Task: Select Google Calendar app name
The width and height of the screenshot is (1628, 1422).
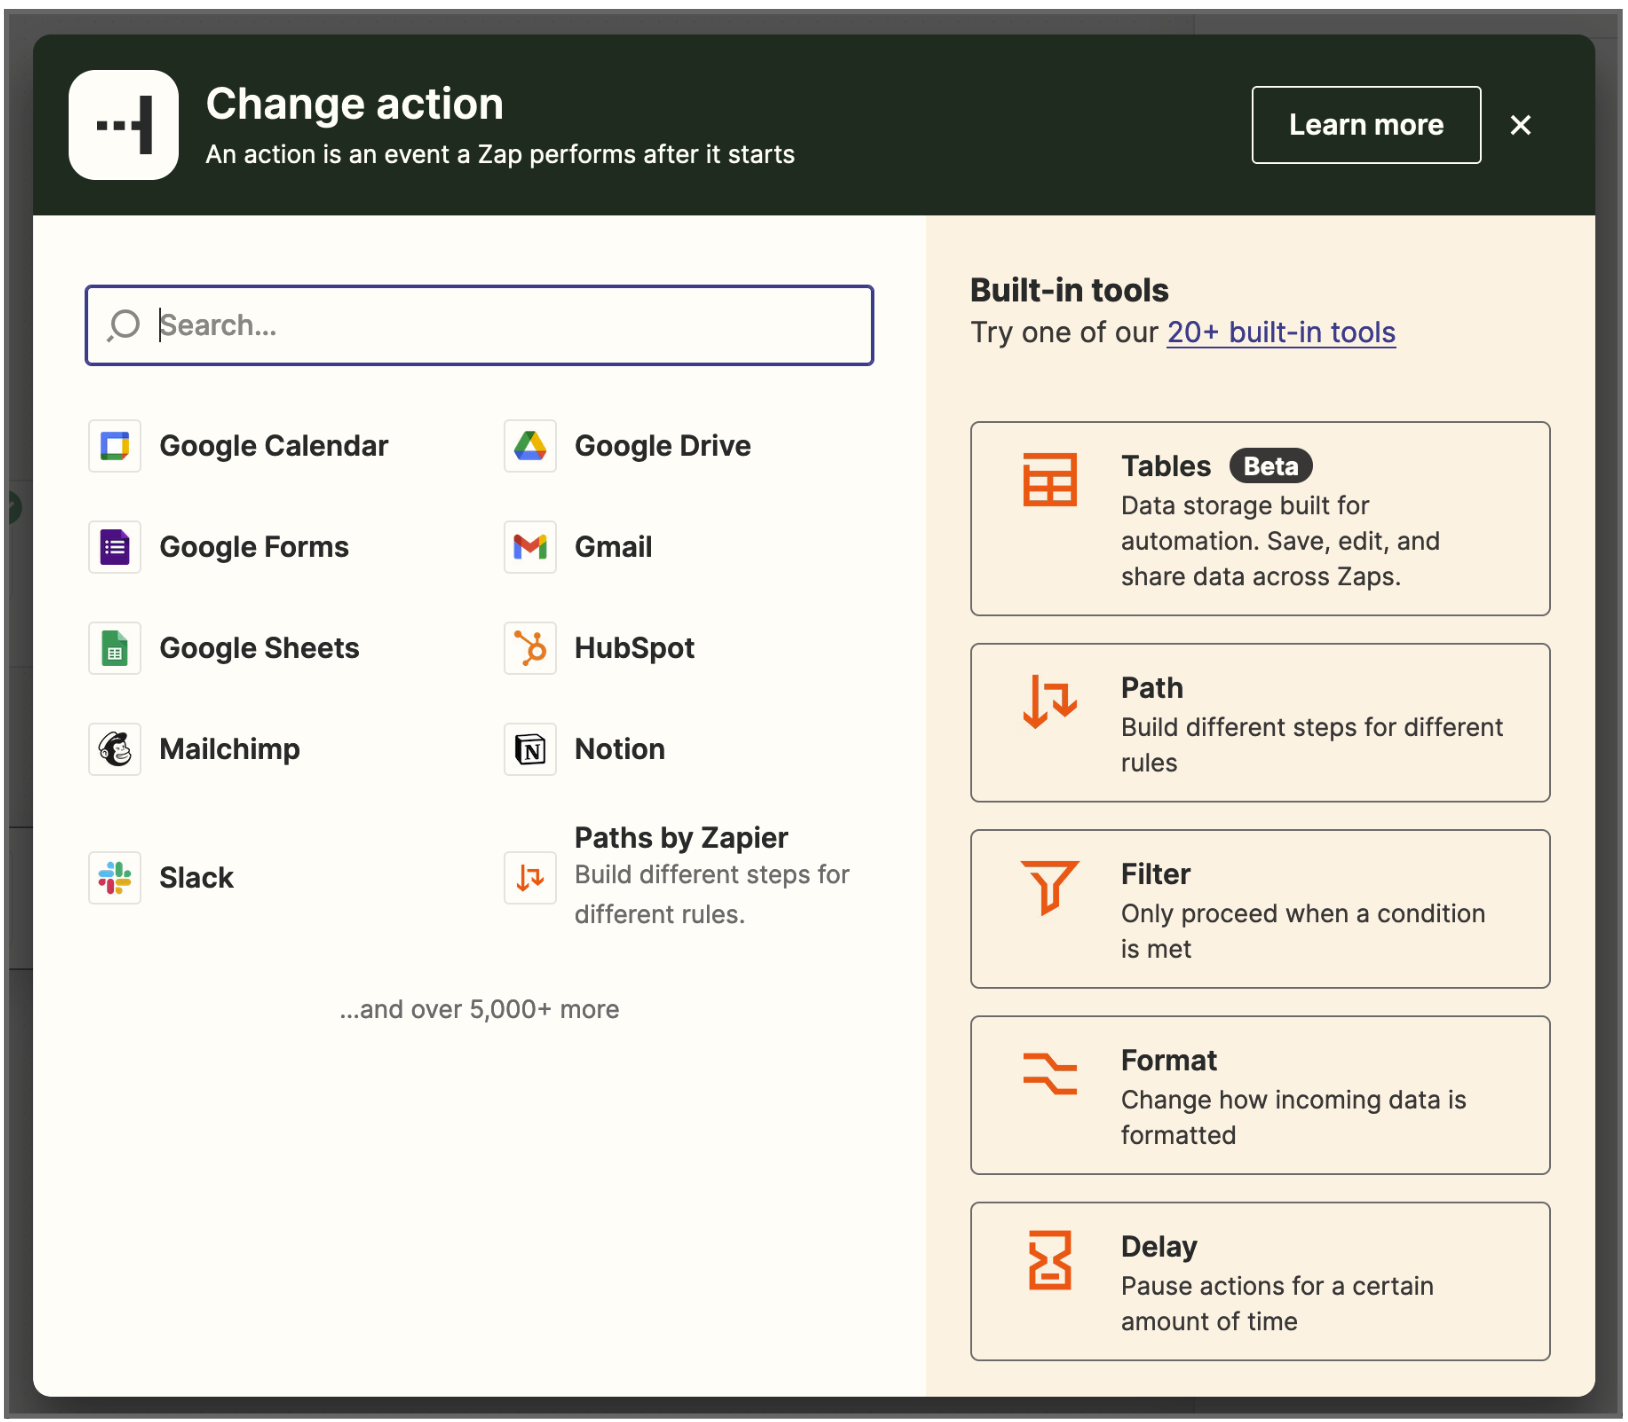Action: click(274, 446)
